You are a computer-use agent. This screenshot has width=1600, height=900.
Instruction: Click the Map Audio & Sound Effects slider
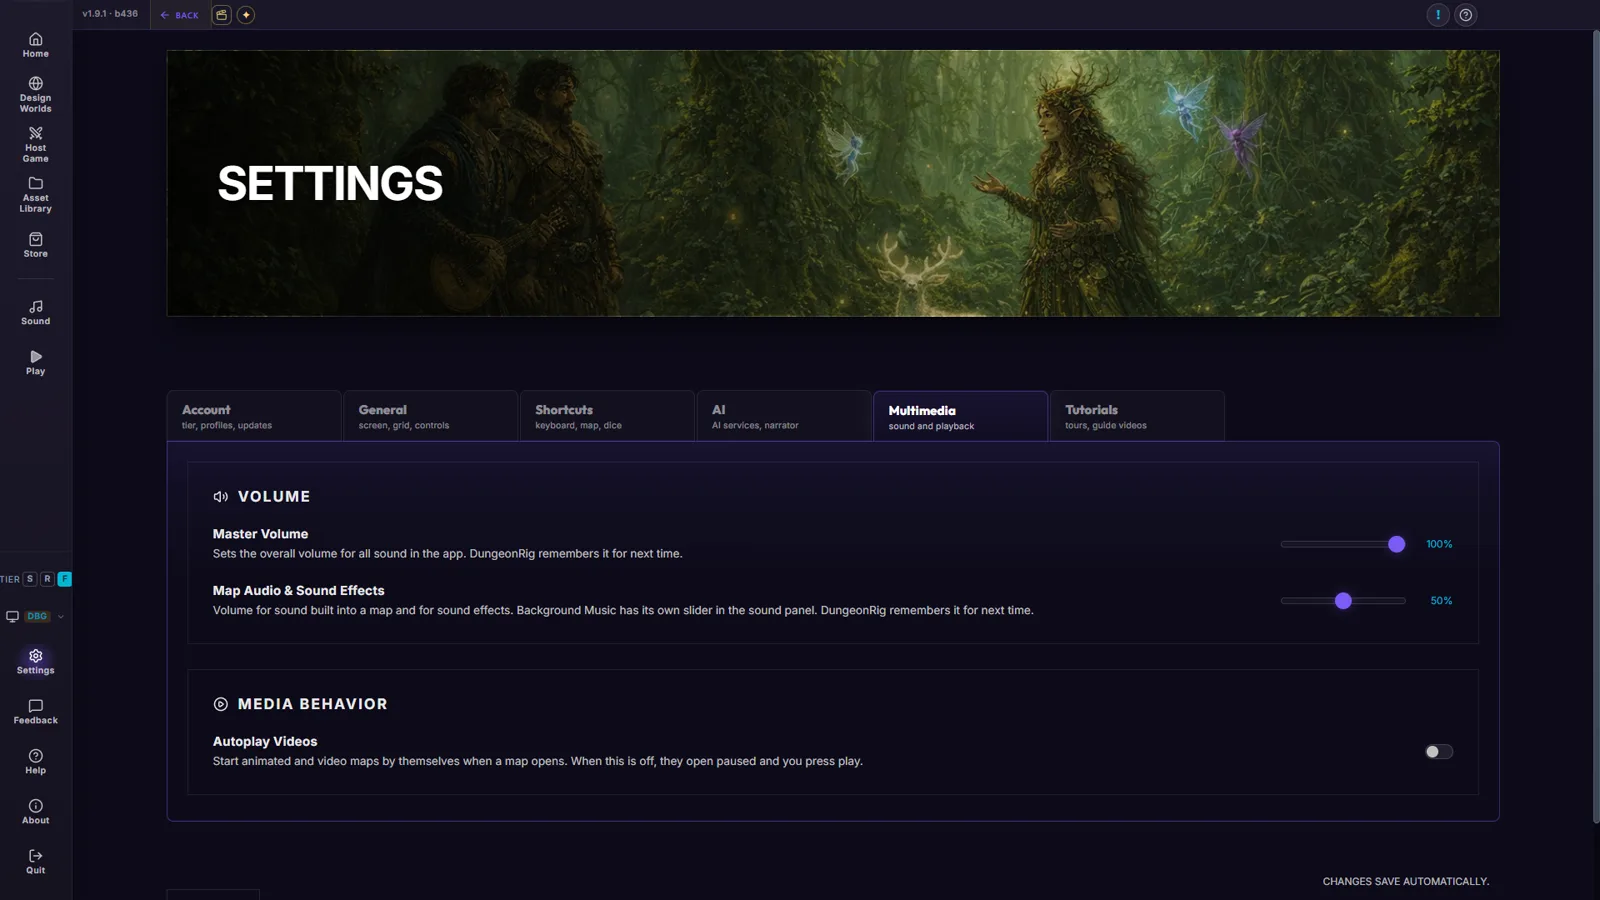[1343, 601]
